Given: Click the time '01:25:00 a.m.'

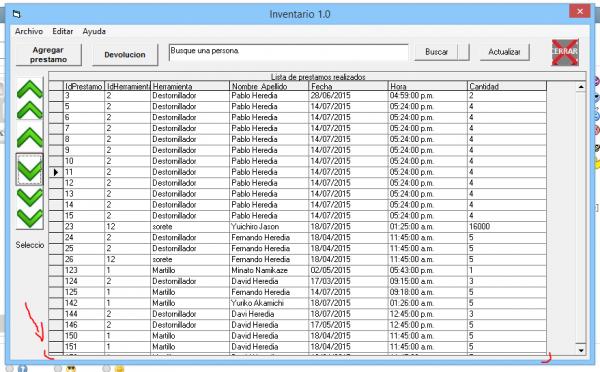Looking at the screenshot, I should click(x=411, y=227).
